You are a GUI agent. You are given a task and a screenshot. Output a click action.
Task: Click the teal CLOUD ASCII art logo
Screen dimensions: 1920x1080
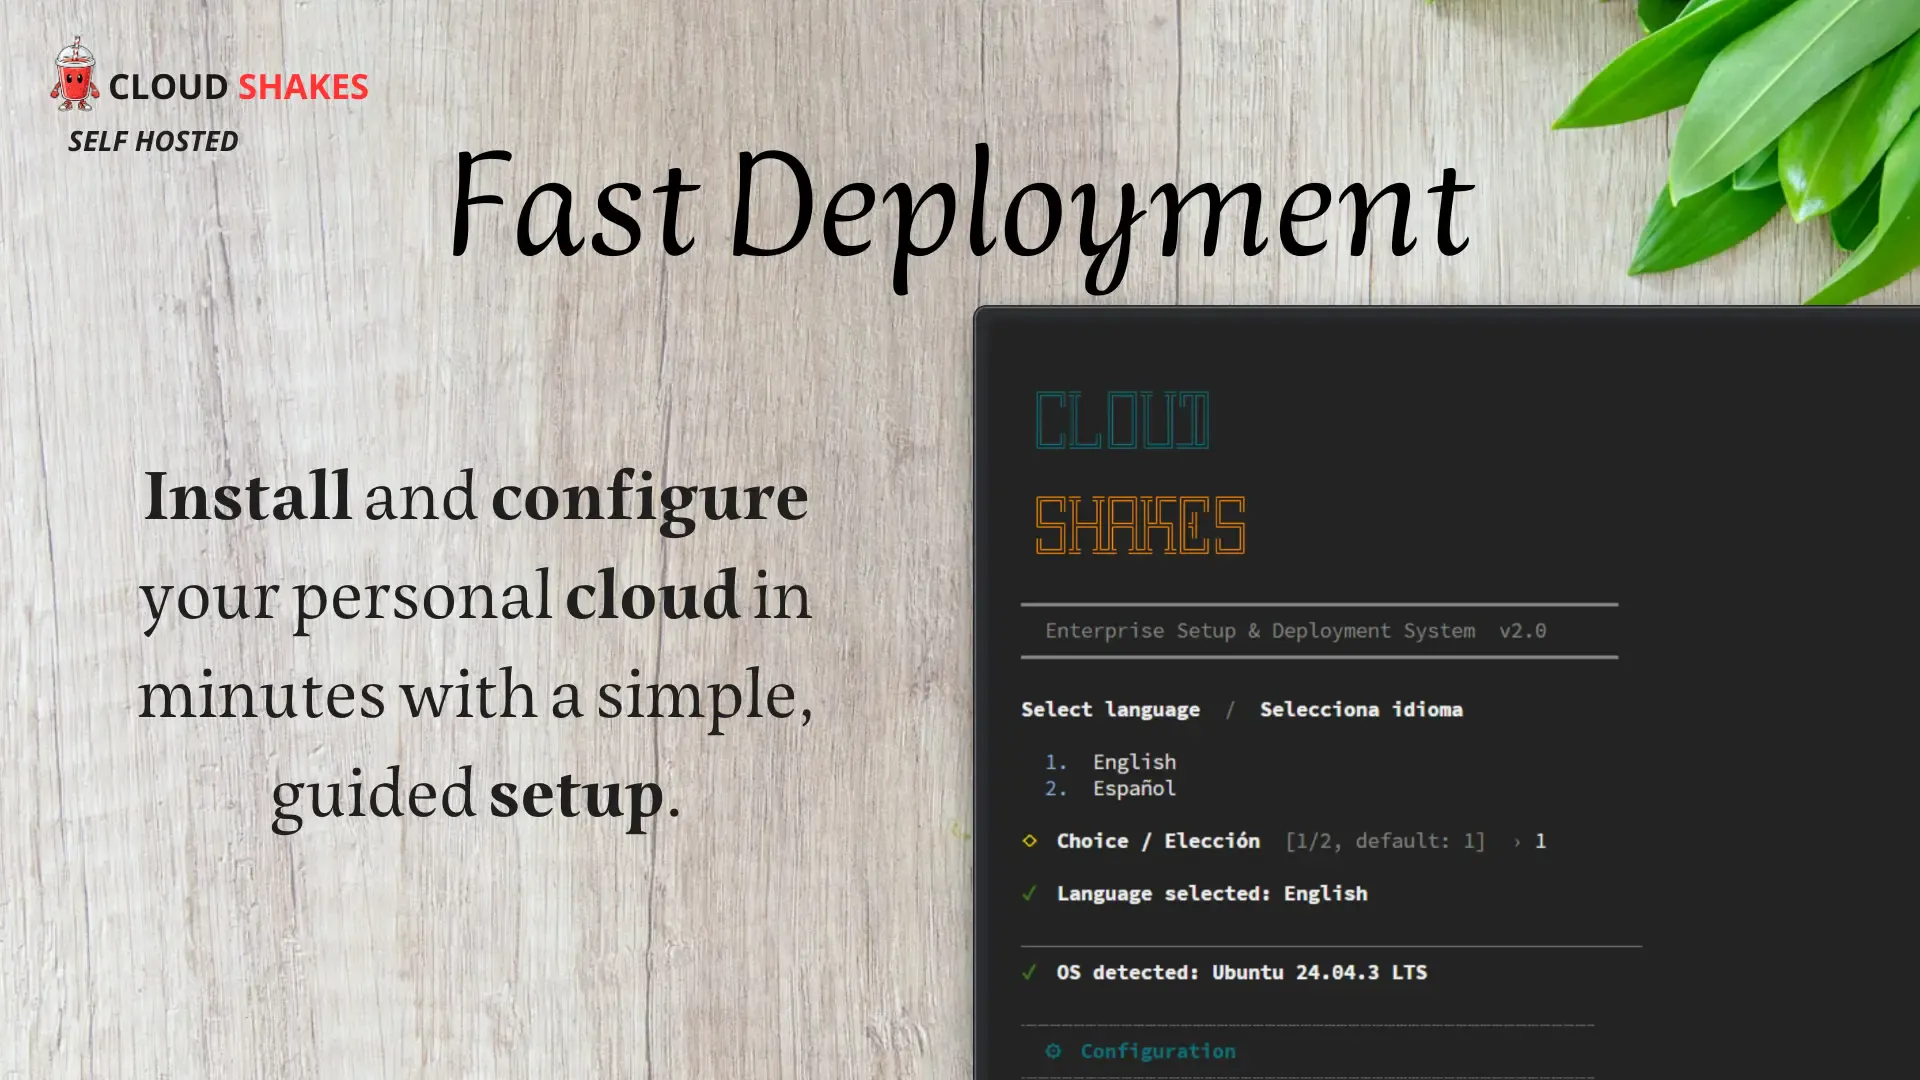pos(1122,420)
